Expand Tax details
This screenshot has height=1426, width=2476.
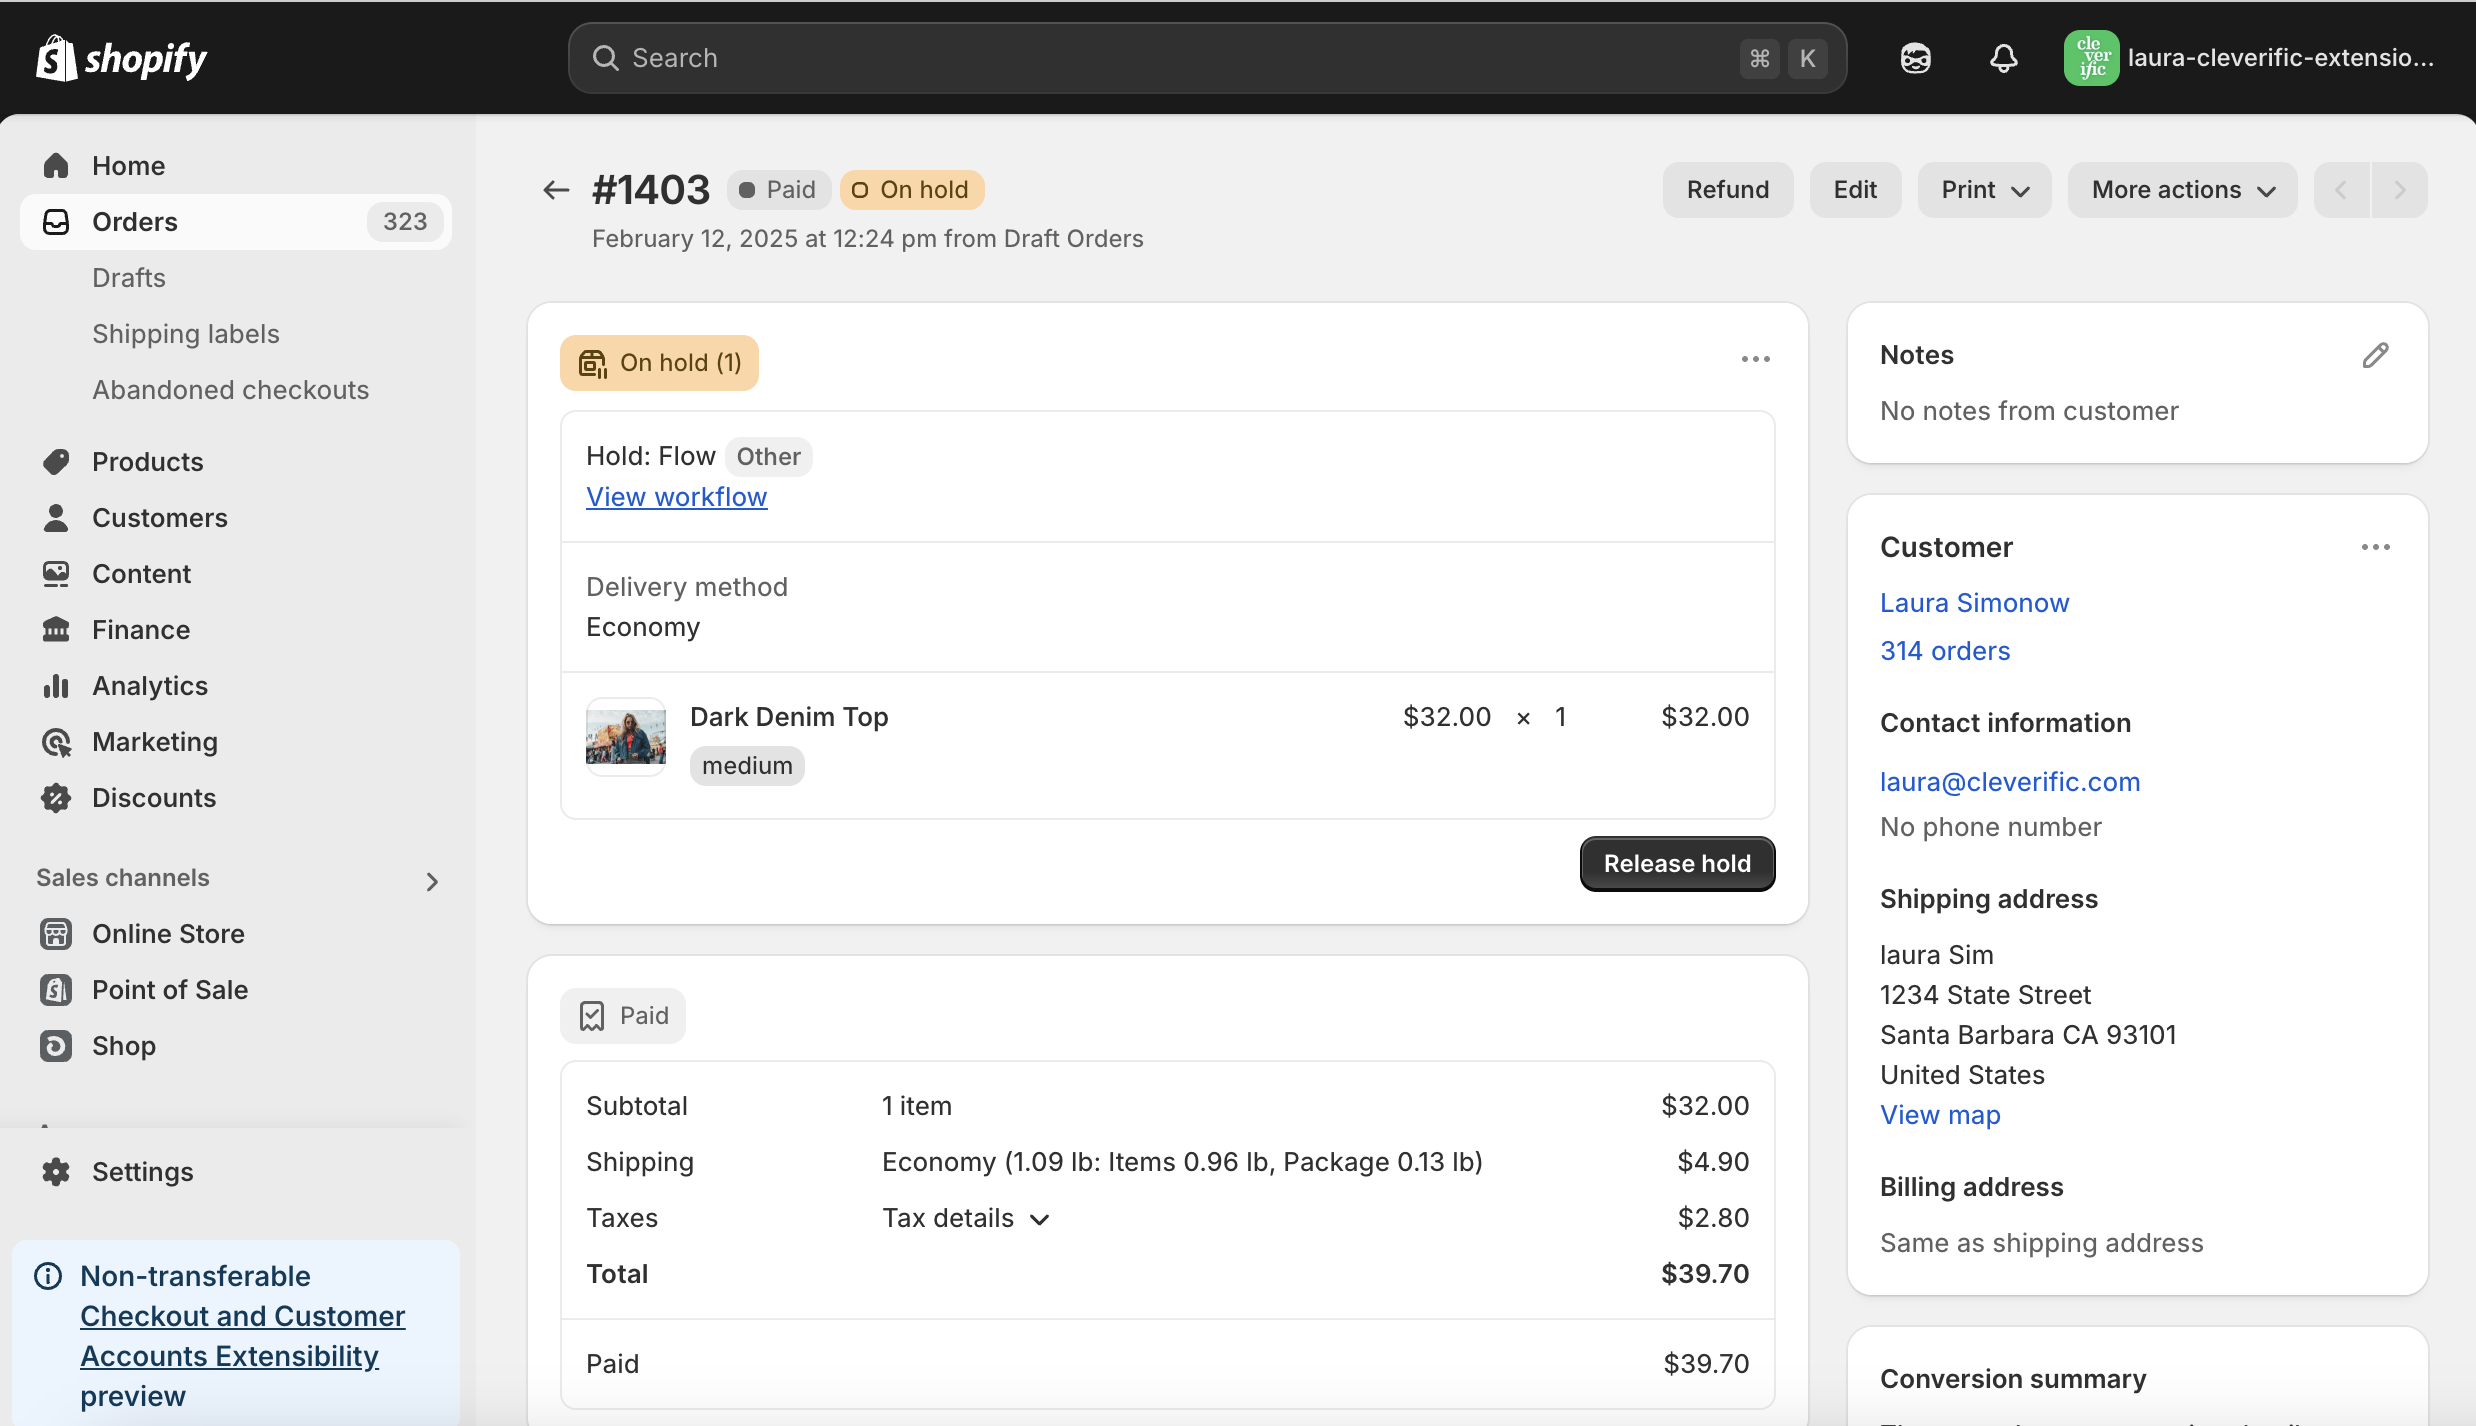click(x=965, y=1217)
